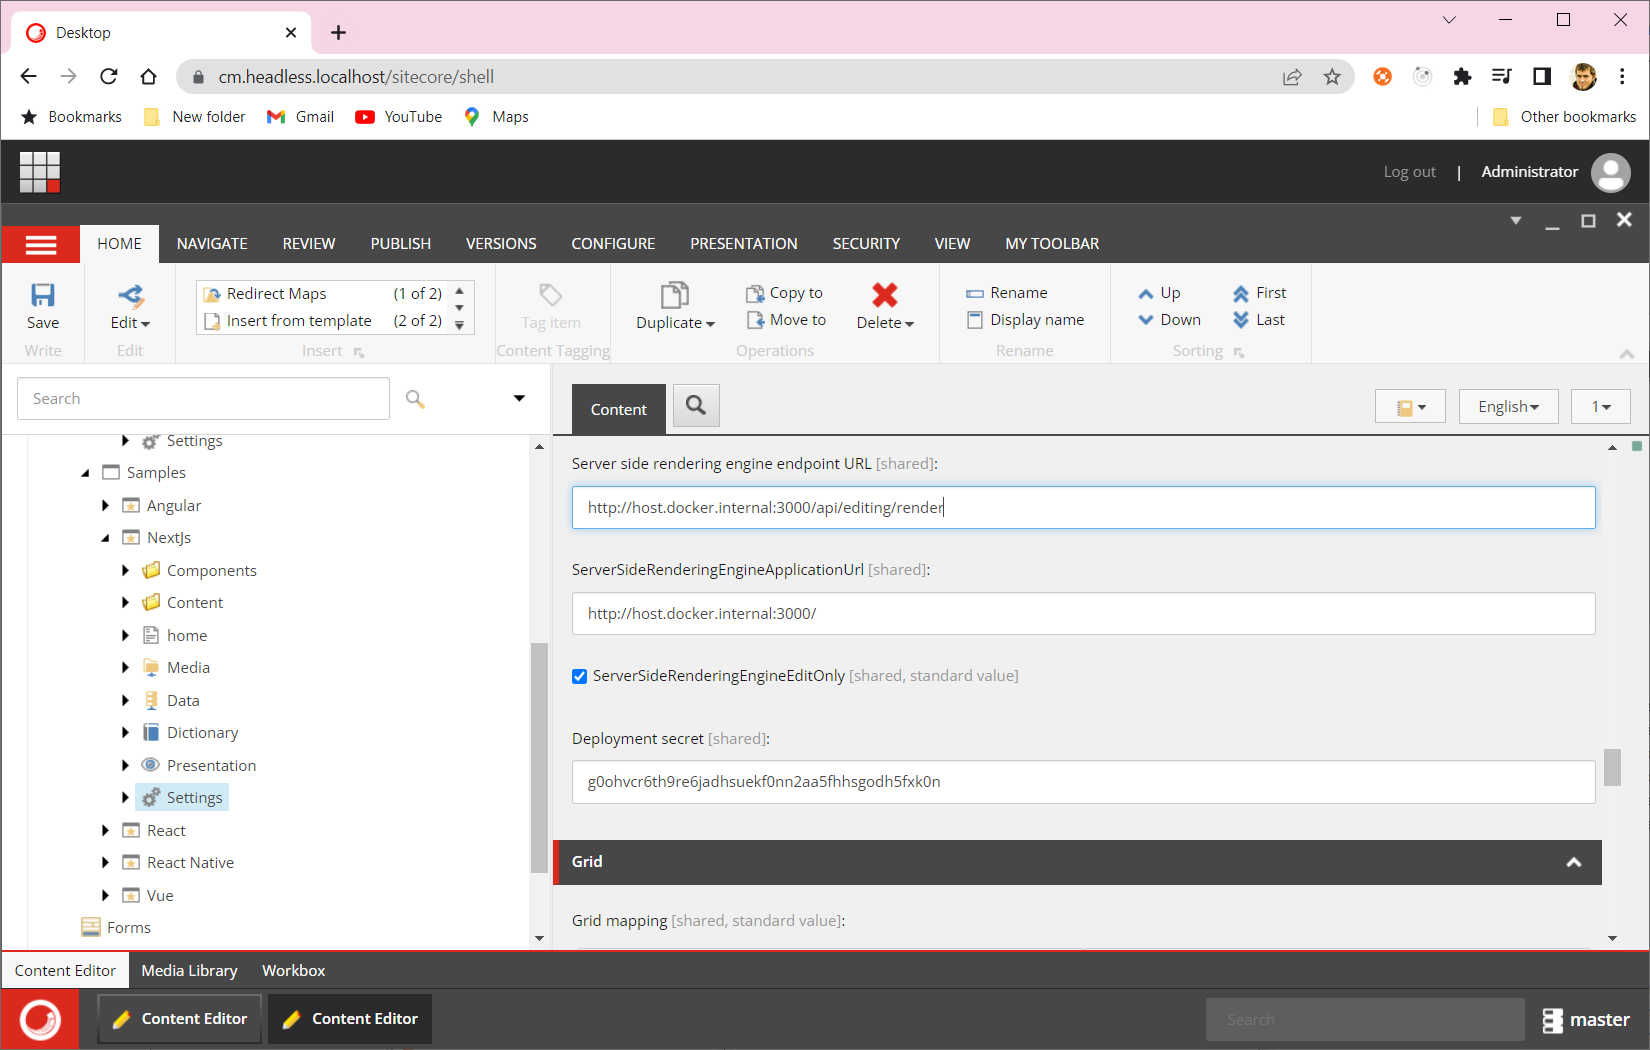Select the Move to operation icon
The height and width of the screenshot is (1050, 1650).
coord(753,320)
